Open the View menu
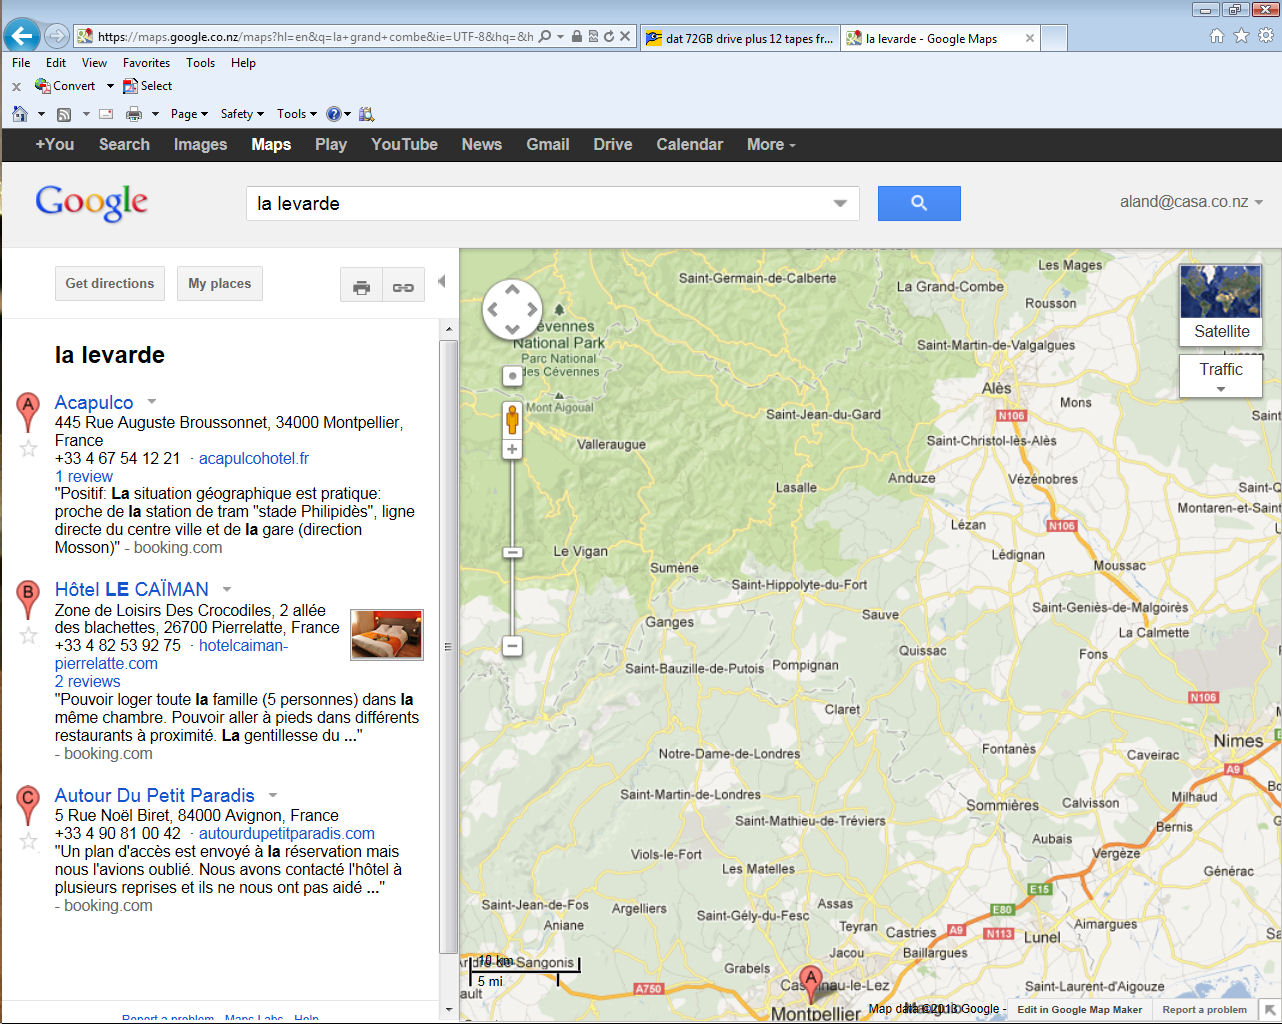The width and height of the screenshot is (1282, 1024). point(94,62)
